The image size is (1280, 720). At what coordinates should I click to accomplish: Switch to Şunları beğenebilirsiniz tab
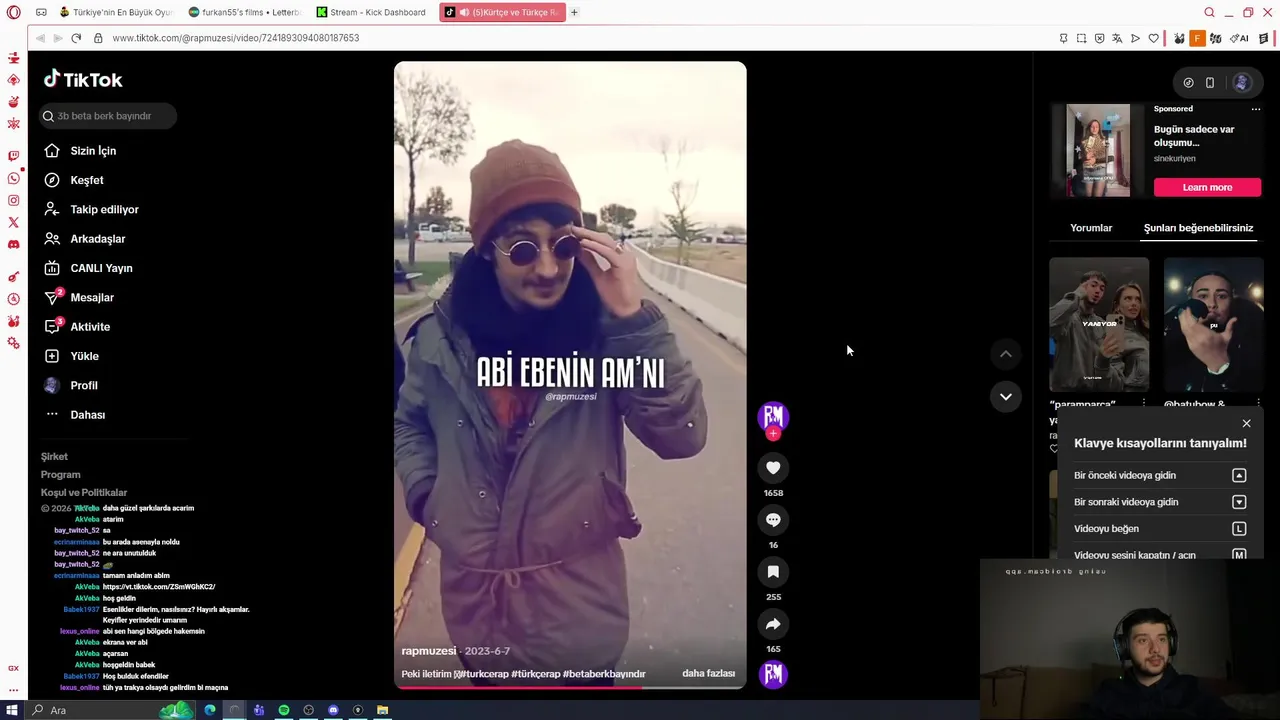1198,228
